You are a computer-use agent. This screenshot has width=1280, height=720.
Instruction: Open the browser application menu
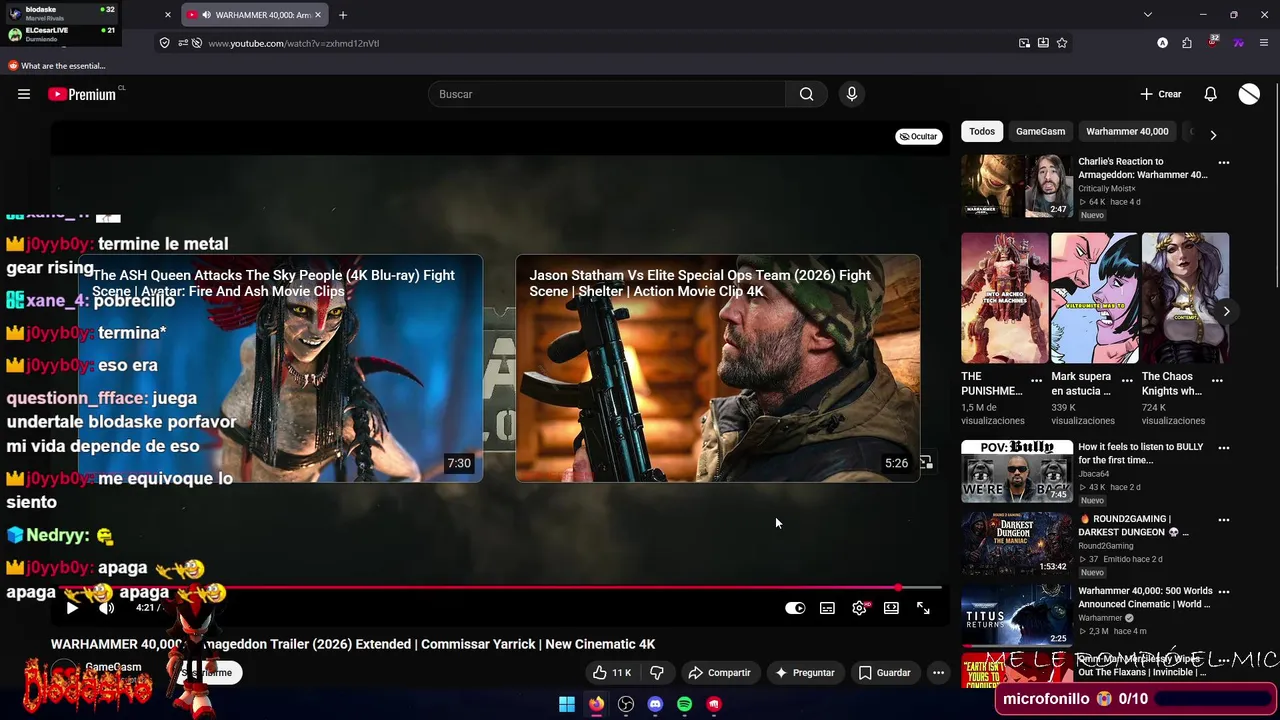[1264, 43]
